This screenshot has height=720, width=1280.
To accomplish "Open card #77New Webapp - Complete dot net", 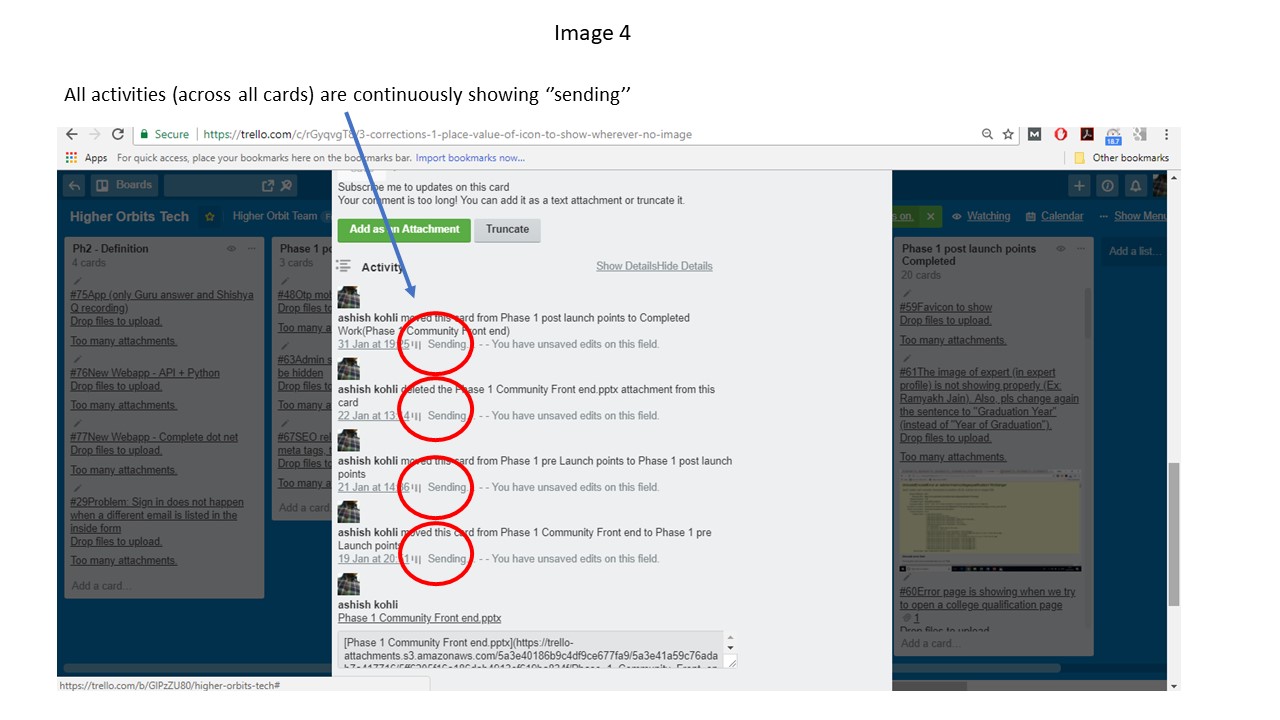I will coord(154,437).
